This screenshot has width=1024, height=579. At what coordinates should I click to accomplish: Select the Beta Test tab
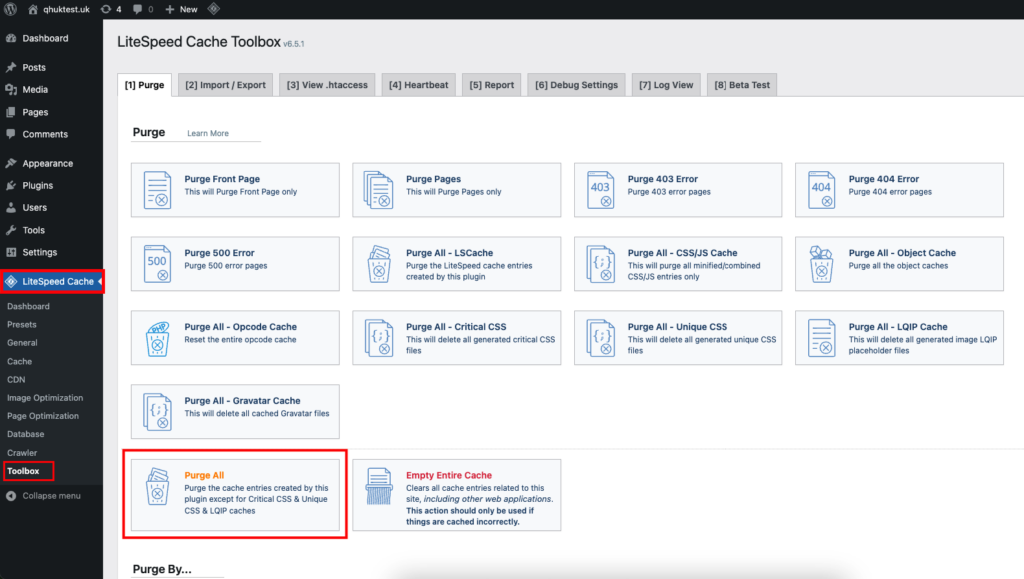pos(742,85)
